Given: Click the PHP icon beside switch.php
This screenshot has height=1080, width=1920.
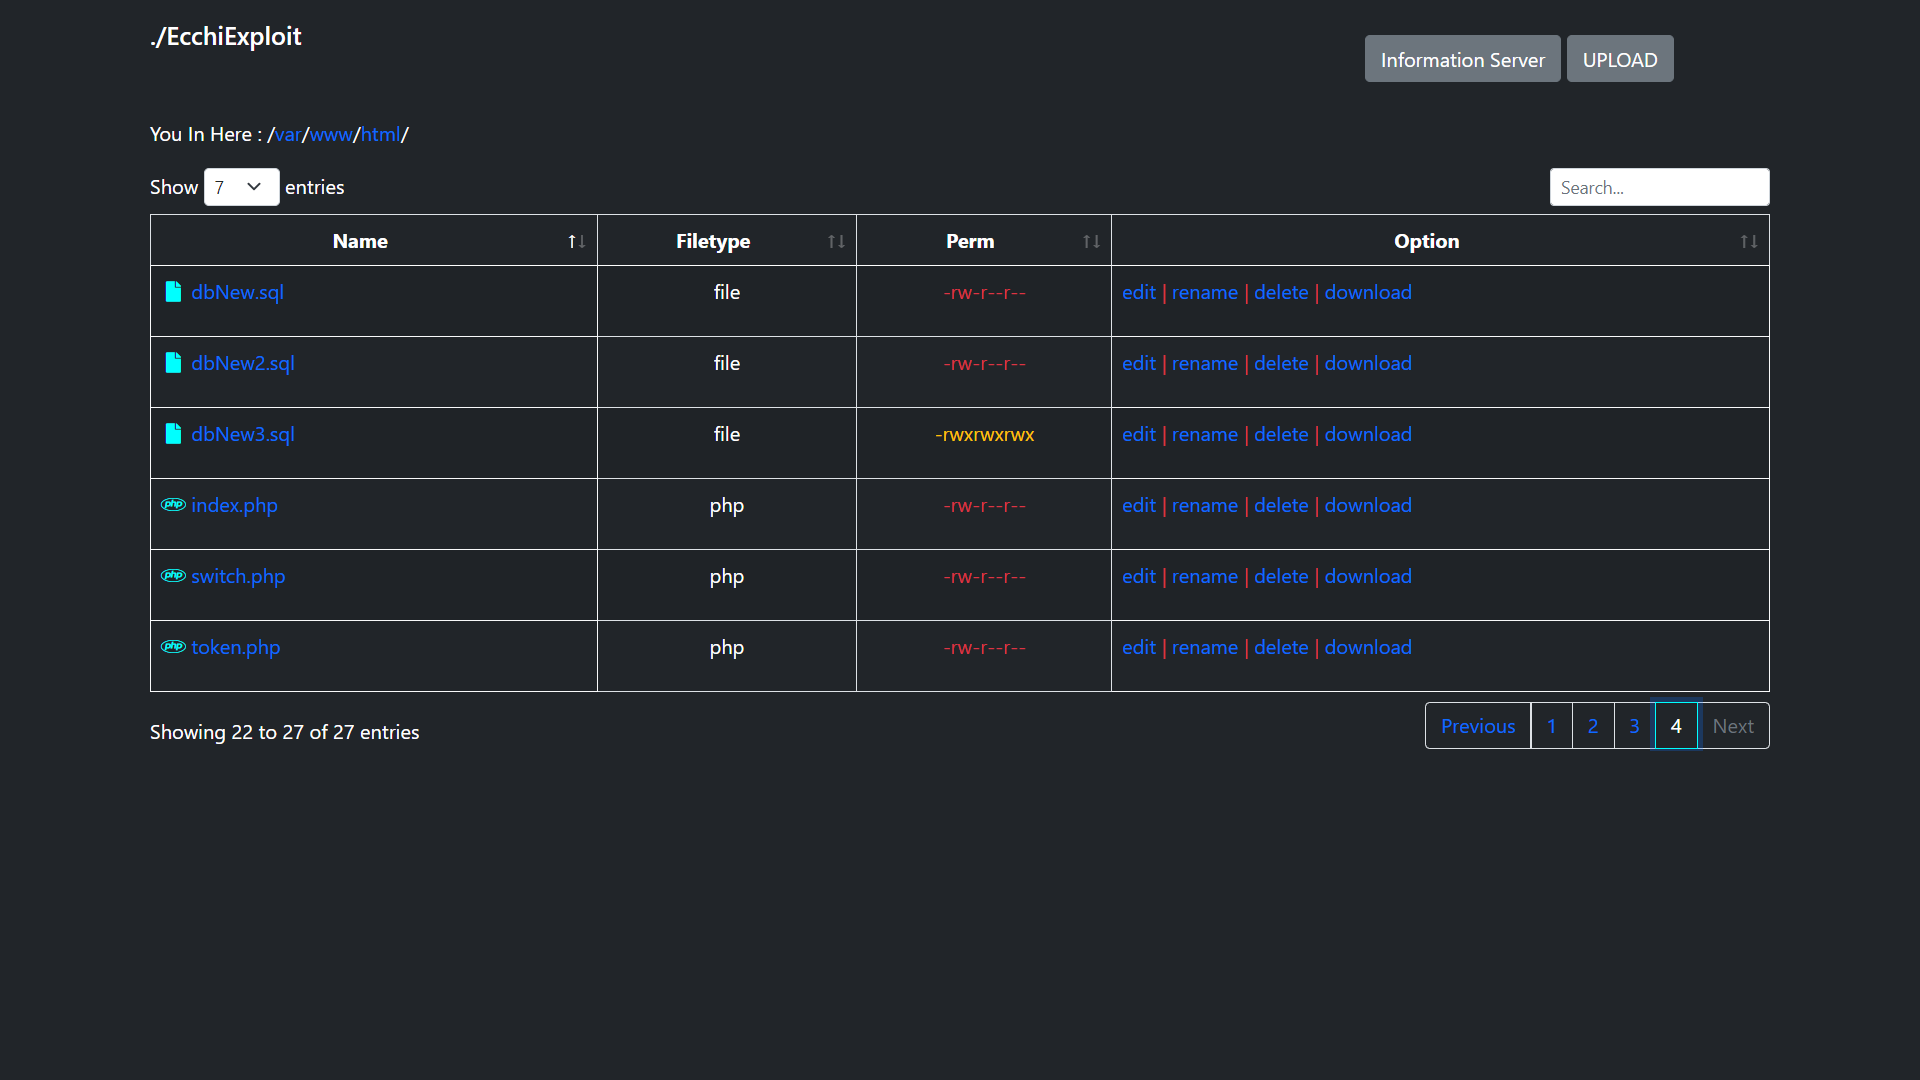Looking at the screenshot, I should 173,575.
